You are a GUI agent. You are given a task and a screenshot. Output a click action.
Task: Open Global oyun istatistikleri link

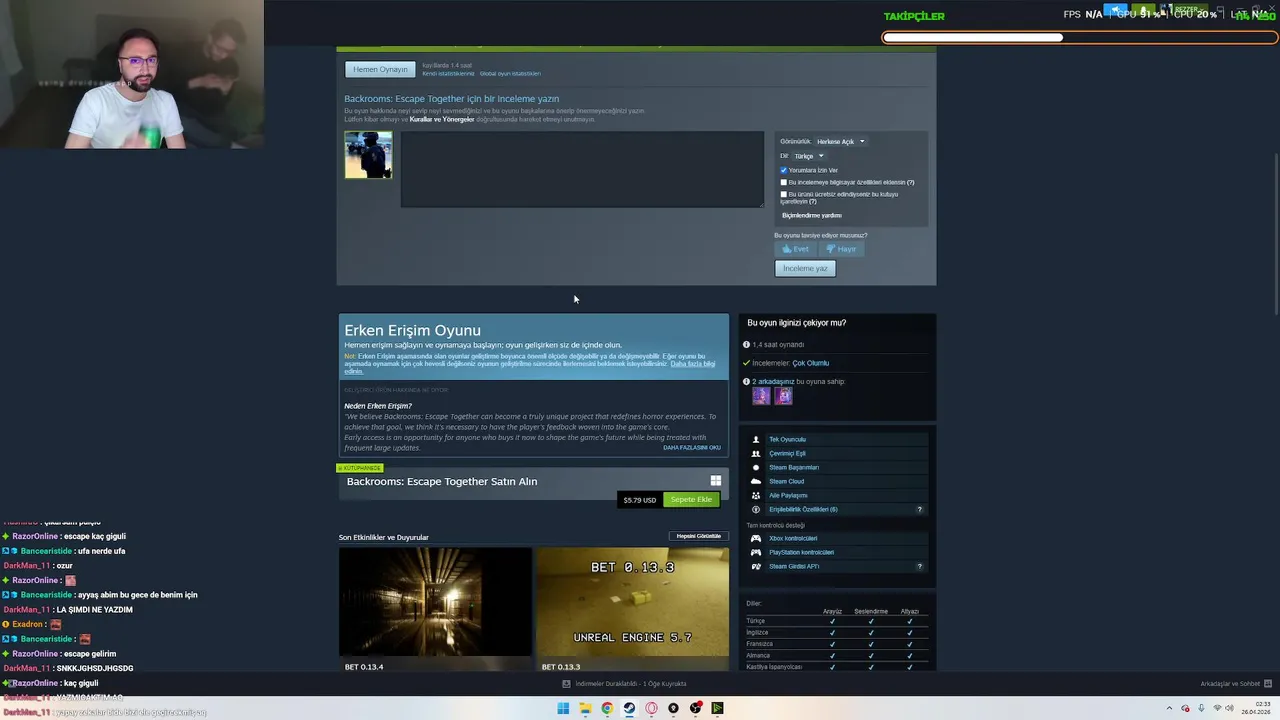(x=510, y=73)
